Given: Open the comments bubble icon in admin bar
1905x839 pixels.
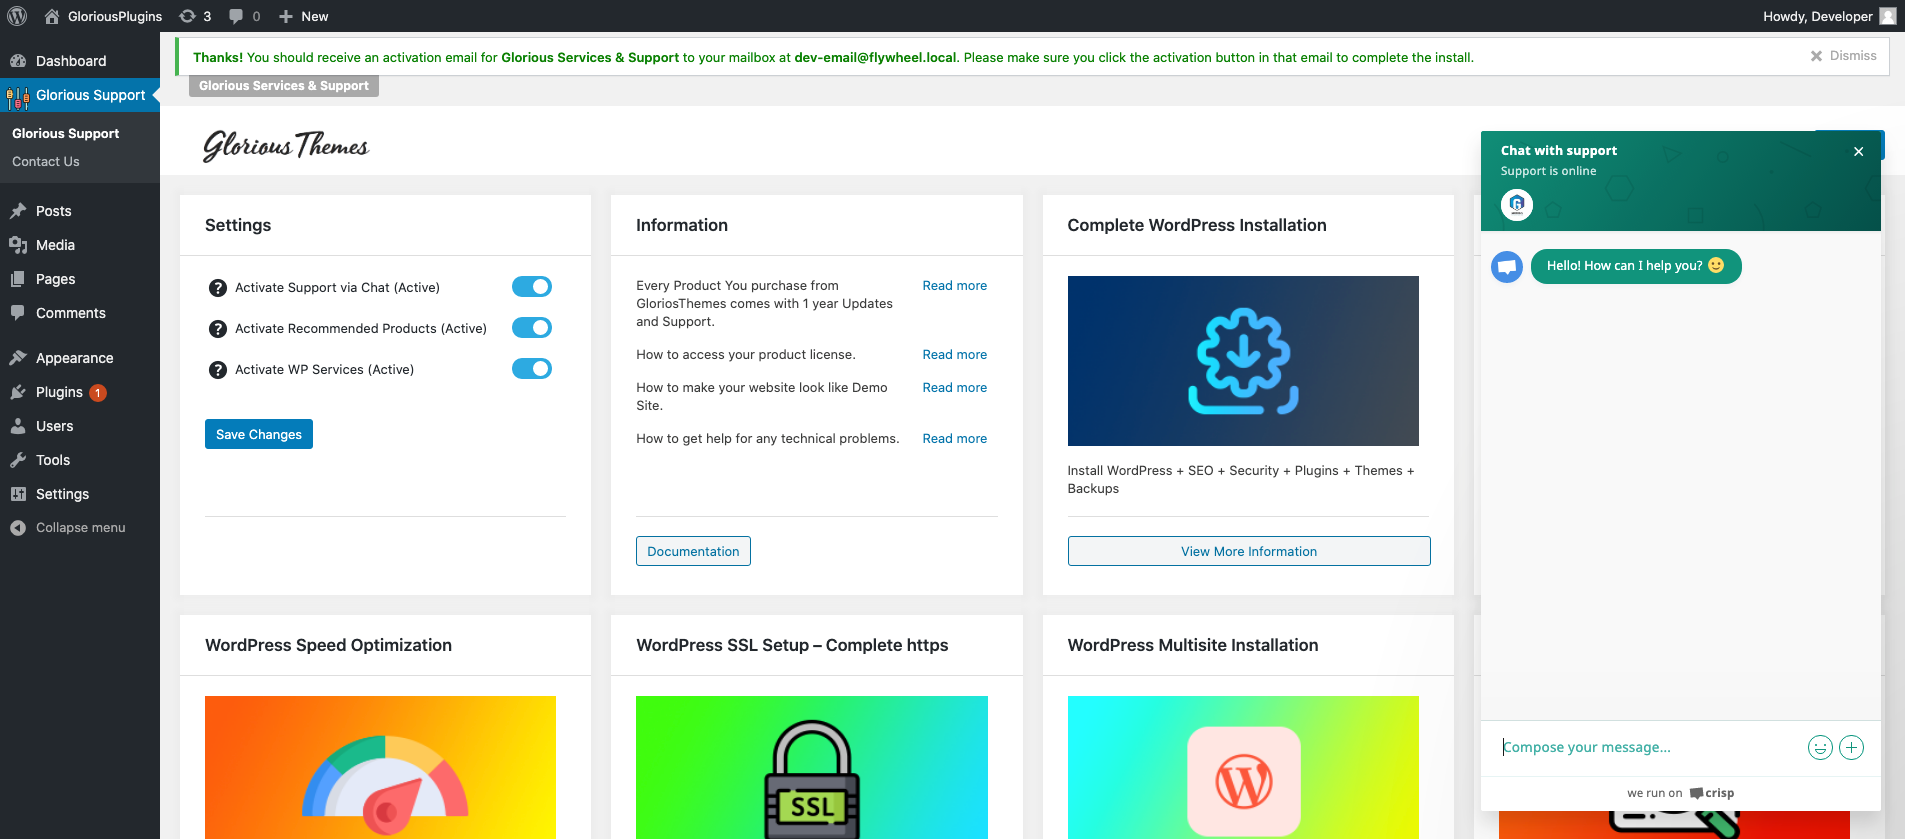Looking at the screenshot, I should [236, 16].
